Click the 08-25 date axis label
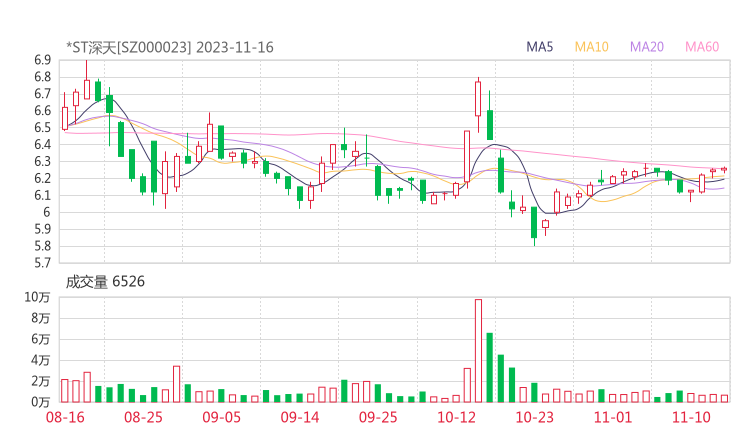This screenshot has width=740, height=440. pyautogui.click(x=143, y=417)
